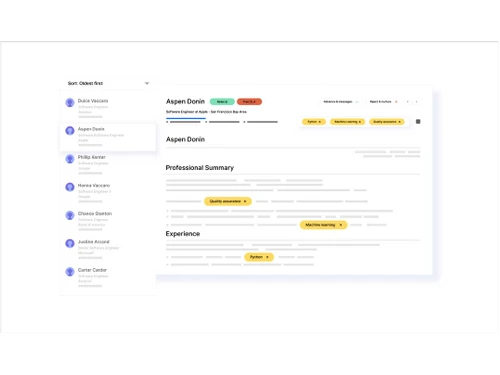The image size is (500, 375).
Task: Remove the Machine Learning tag in header filter bar
Action: [x=360, y=122]
